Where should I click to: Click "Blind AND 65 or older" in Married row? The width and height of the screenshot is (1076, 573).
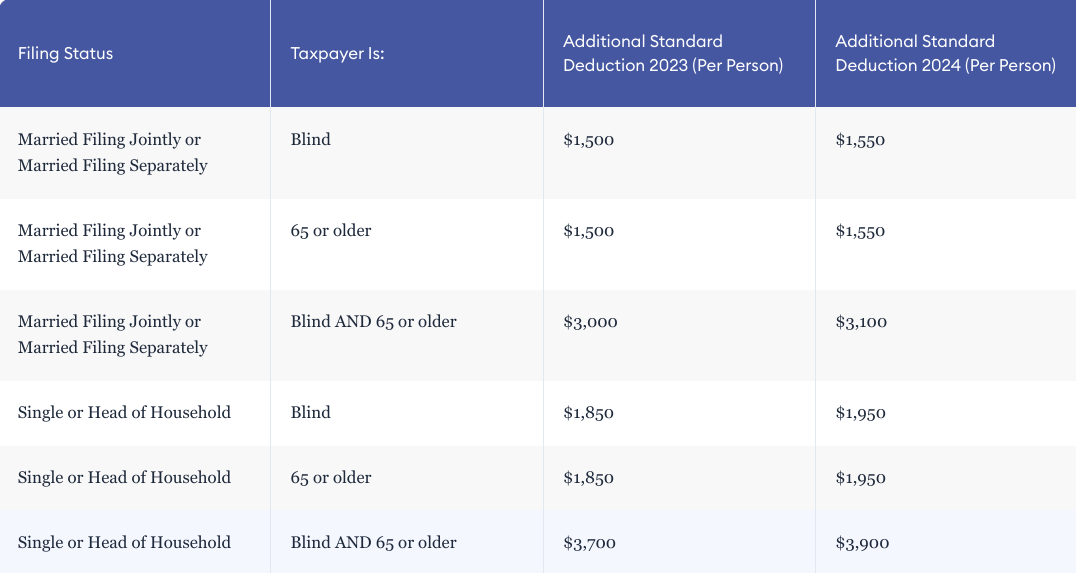(x=374, y=322)
